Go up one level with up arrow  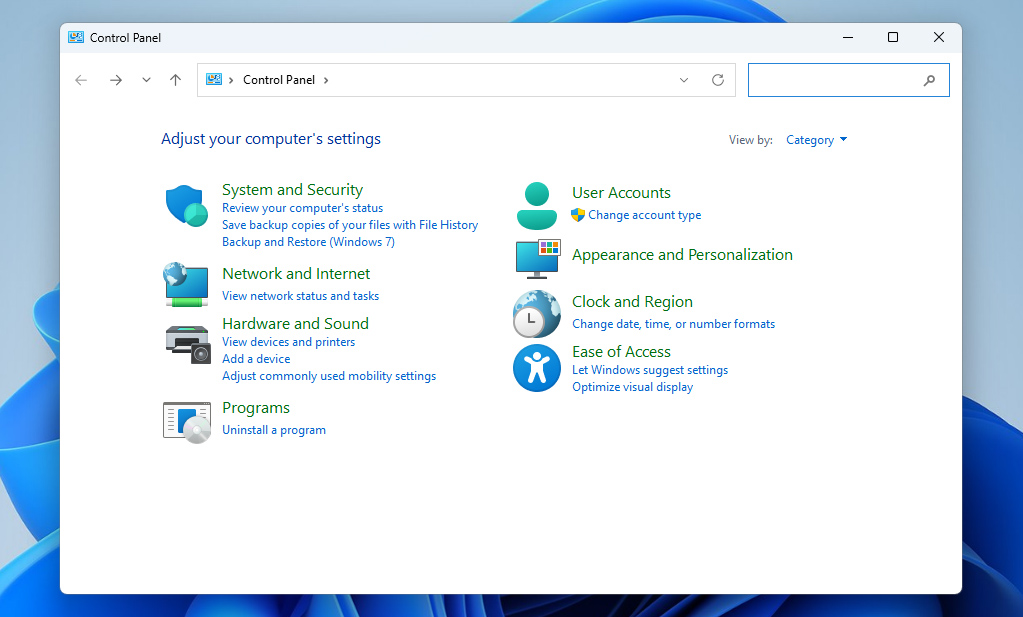(x=176, y=80)
